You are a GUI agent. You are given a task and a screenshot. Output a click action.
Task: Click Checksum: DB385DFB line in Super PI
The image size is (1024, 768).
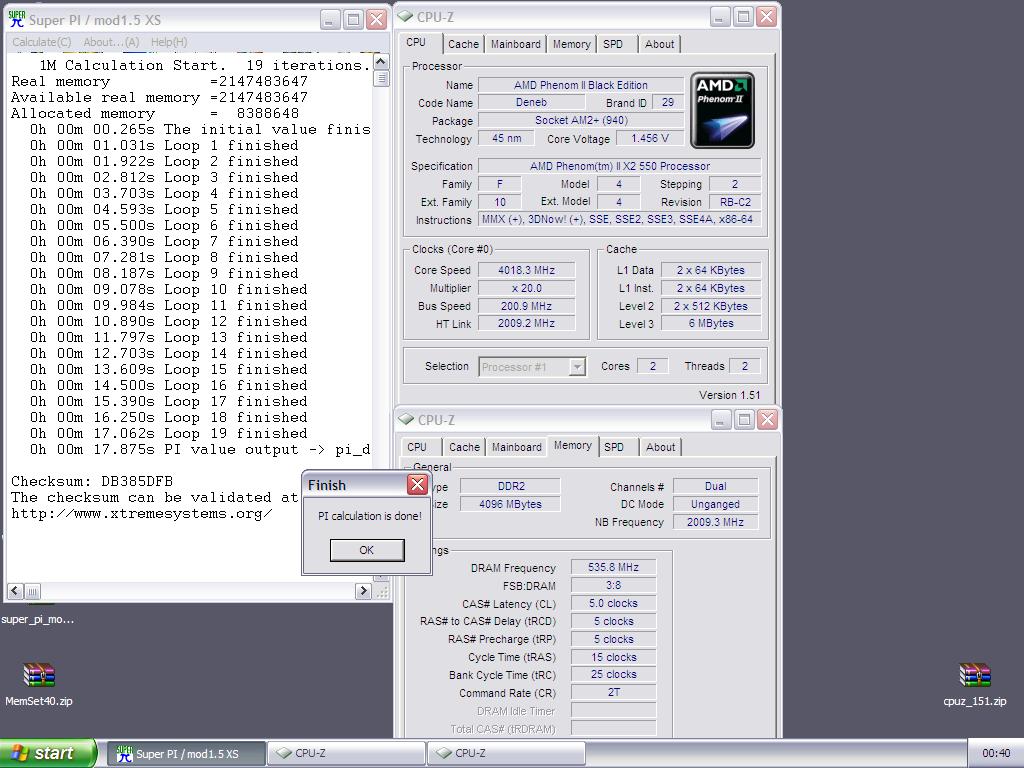(x=92, y=481)
